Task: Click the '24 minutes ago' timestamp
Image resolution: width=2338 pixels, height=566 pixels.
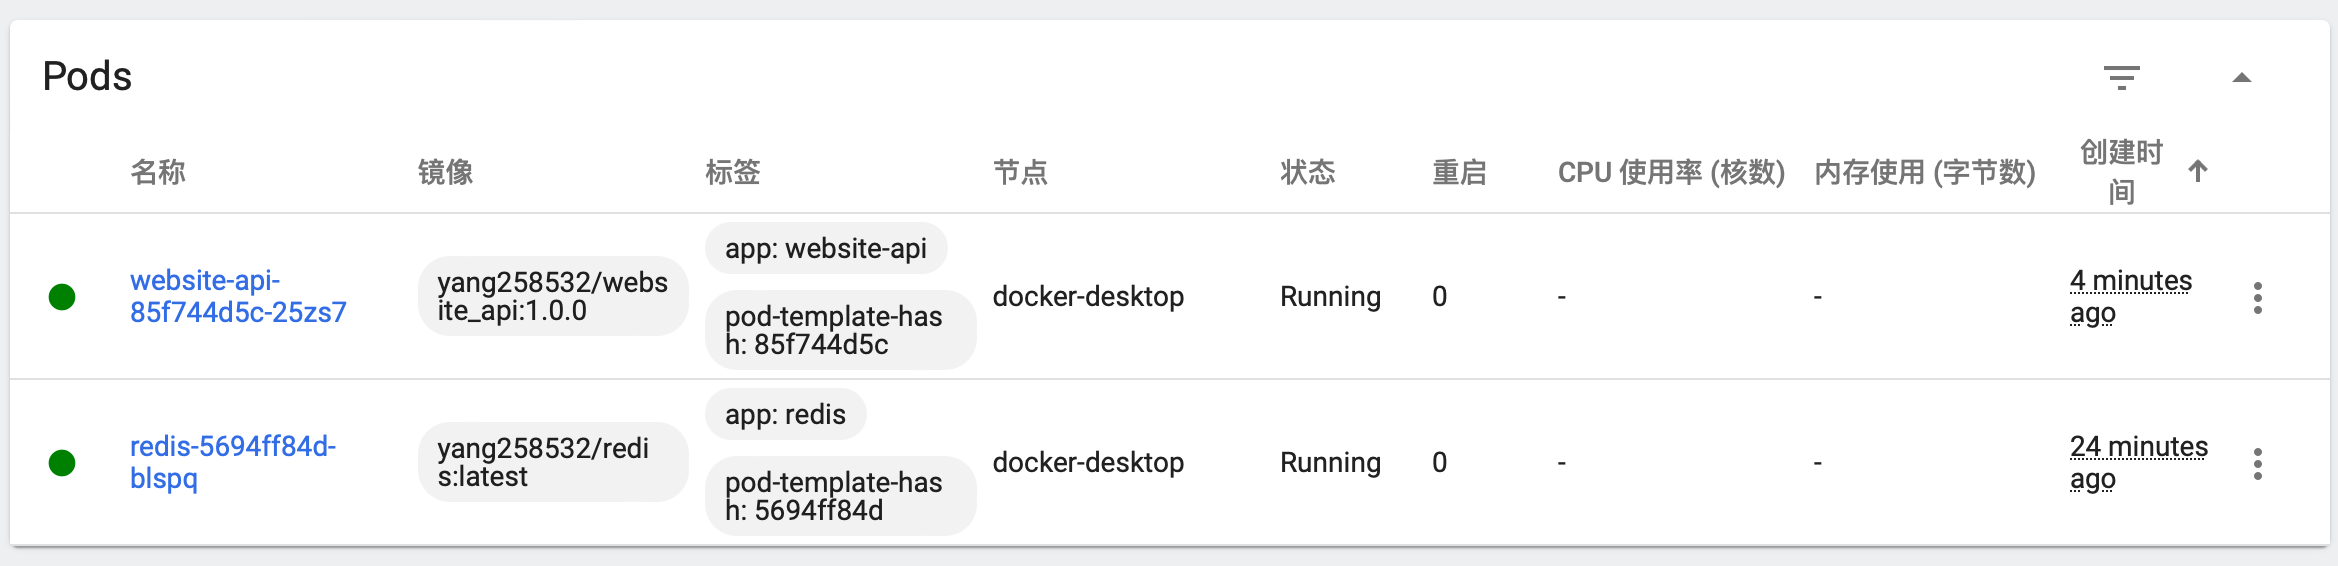Action: 2138,462
